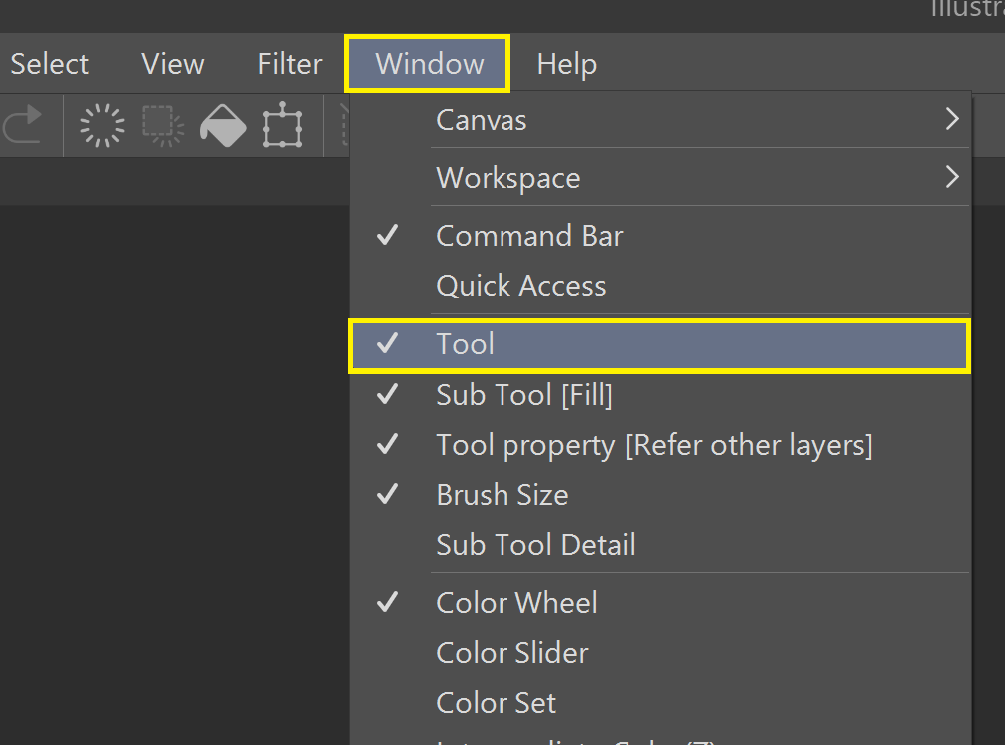Expand the Workspace submenu arrow
This screenshot has height=745, width=1005.
pos(951,178)
